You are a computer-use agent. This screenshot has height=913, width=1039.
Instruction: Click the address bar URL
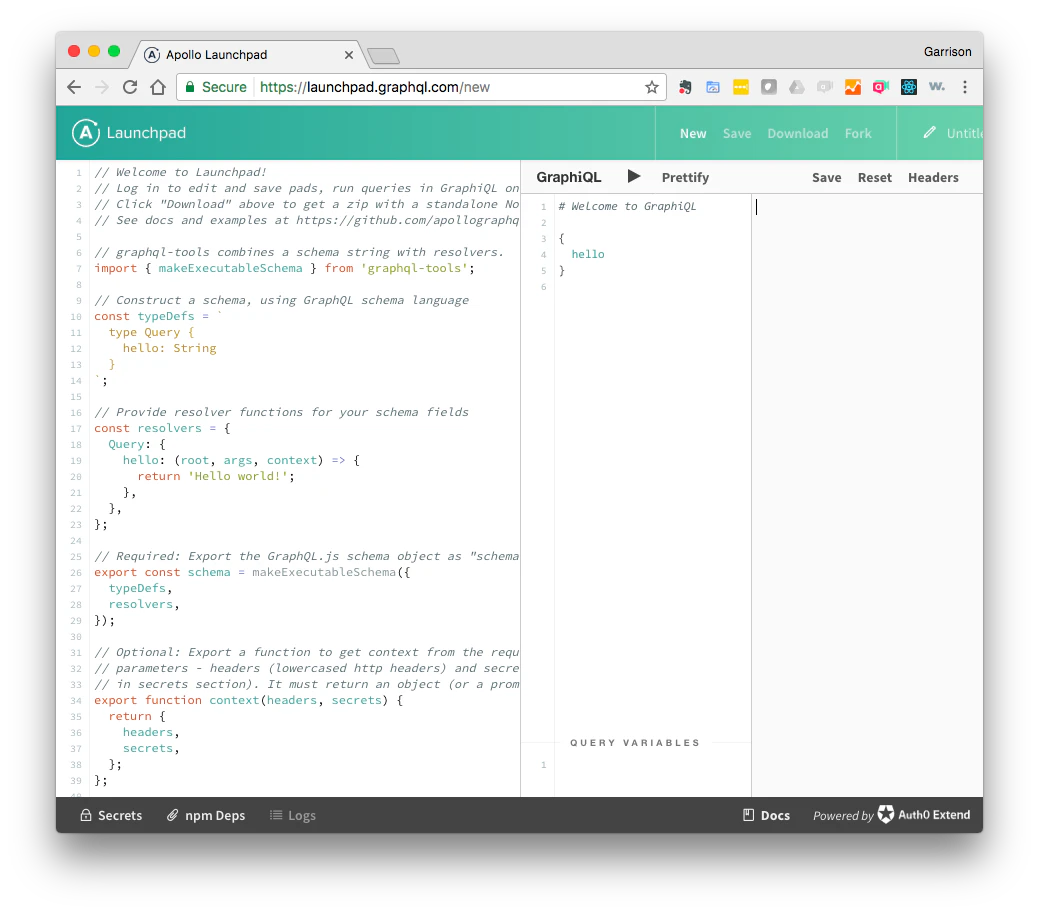click(375, 87)
